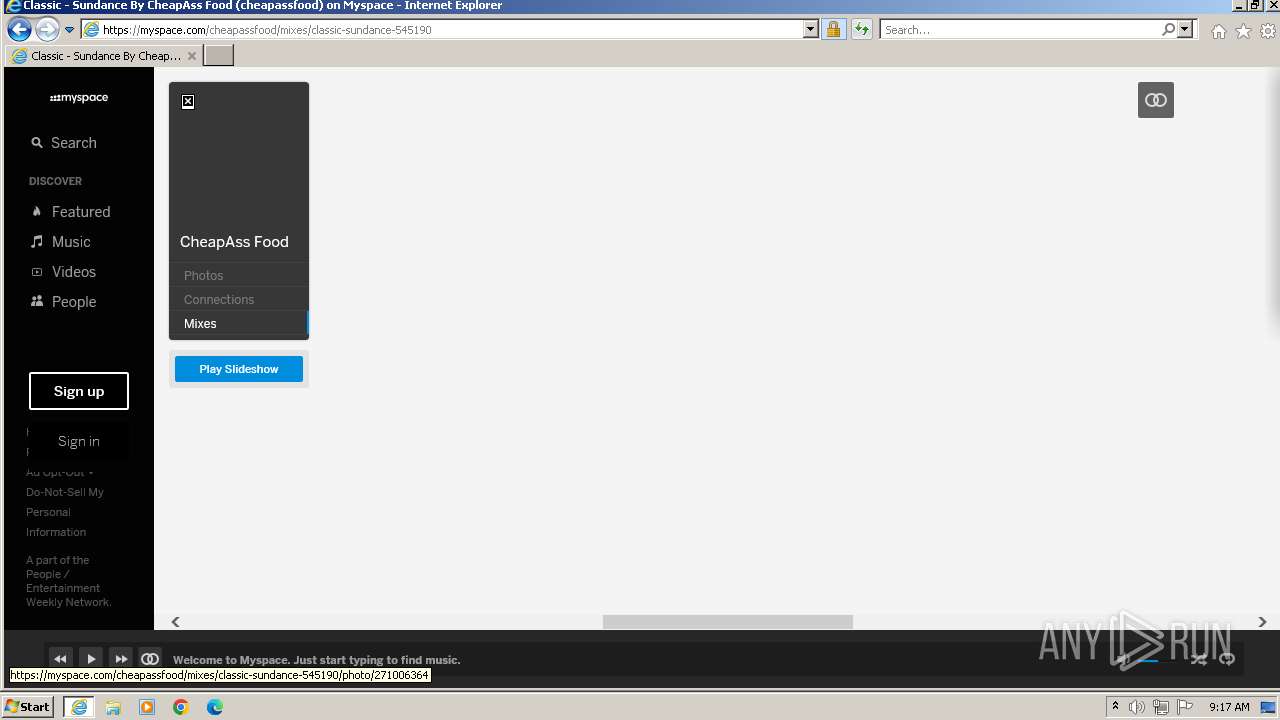Click the horizontal scrollbar thumb
This screenshot has height=720, width=1280.
pyautogui.click(x=728, y=621)
